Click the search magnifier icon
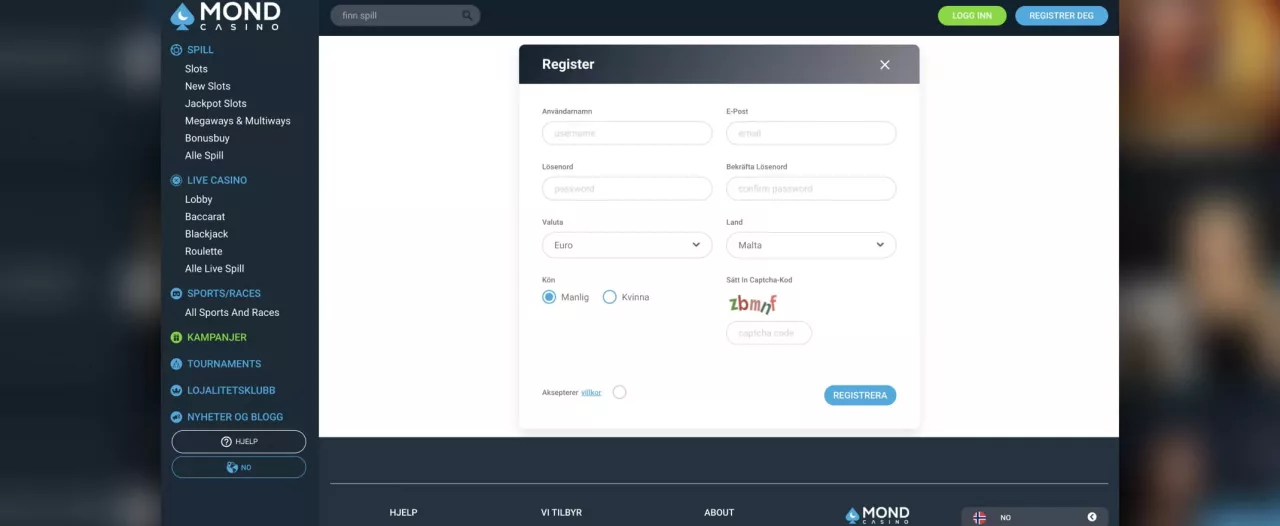The image size is (1280, 526). click(467, 16)
